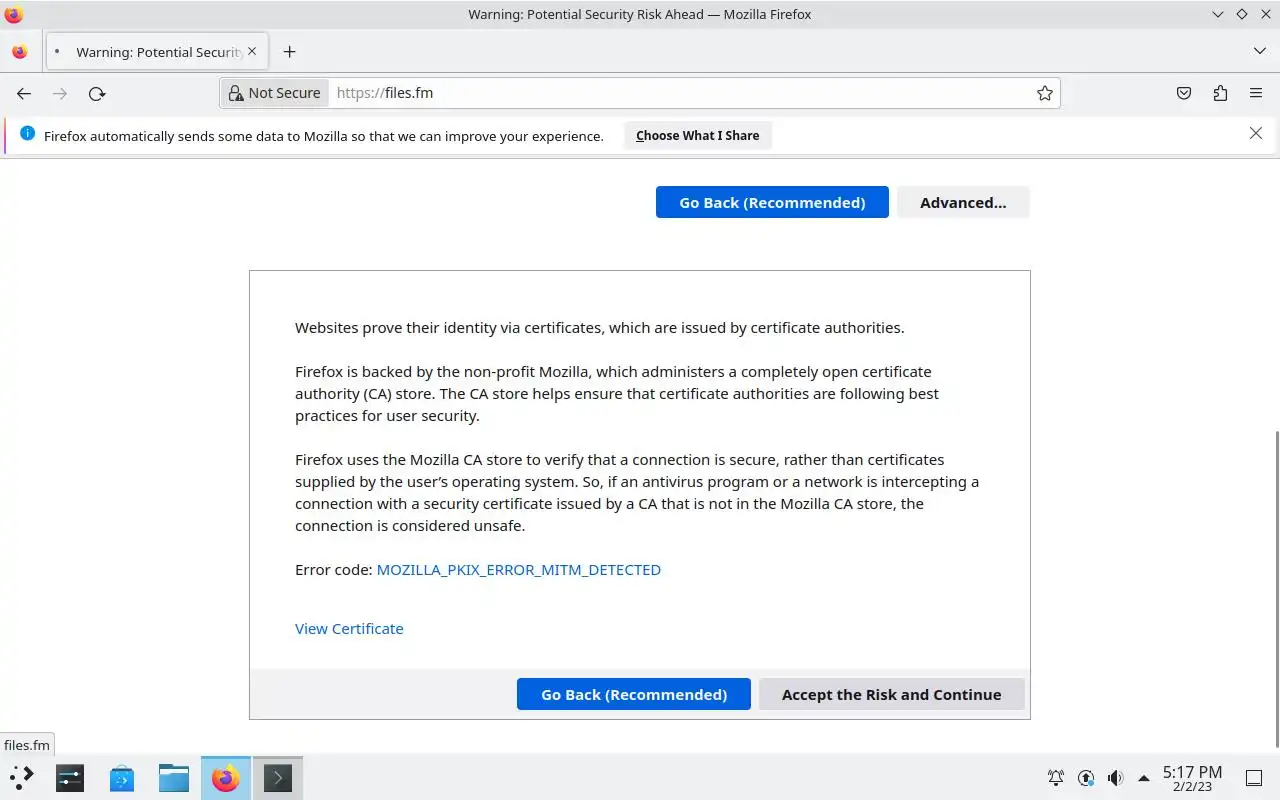Image resolution: width=1280 pixels, height=800 pixels.
Task: Open a new tab with the plus icon
Action: click(x=289, y=52)
